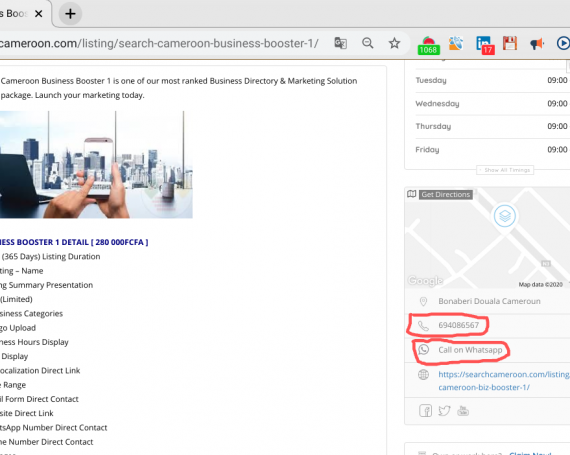Click the zoom magnifier icon in address bar
Screen dimensions: 570x455
(368, 43)
